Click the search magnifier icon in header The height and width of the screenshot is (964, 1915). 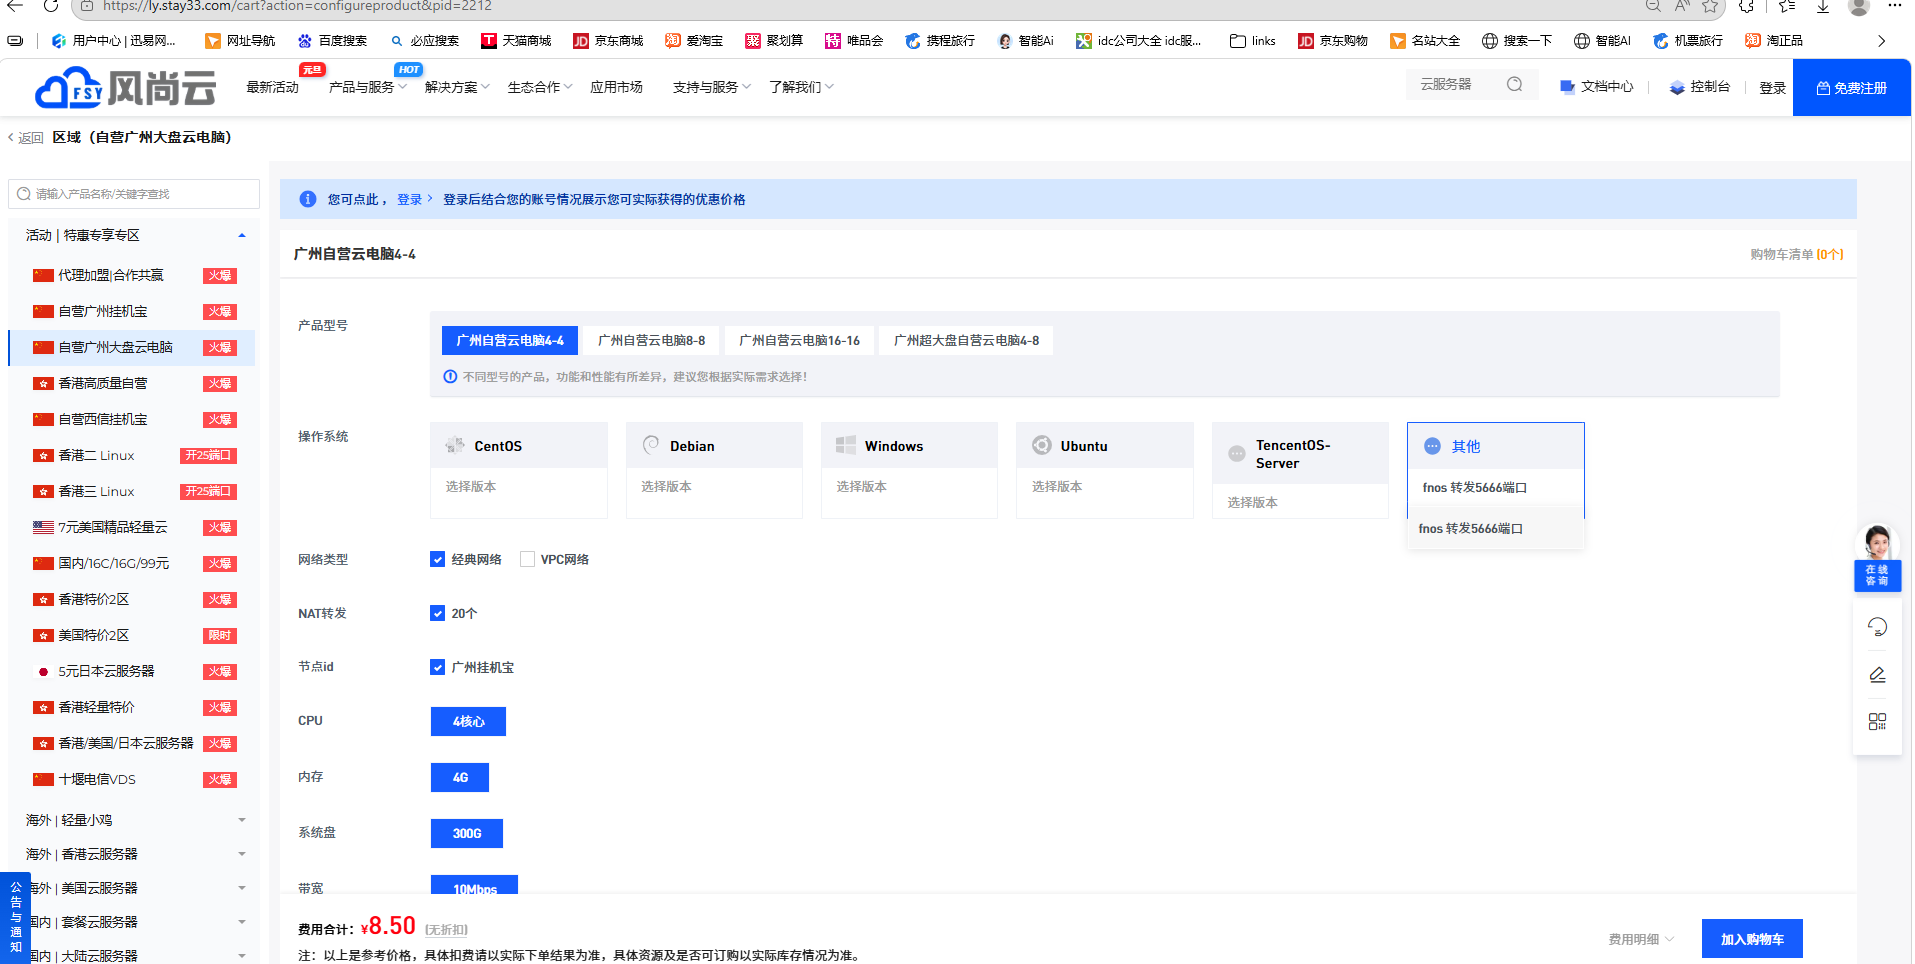click(1514, 85)
